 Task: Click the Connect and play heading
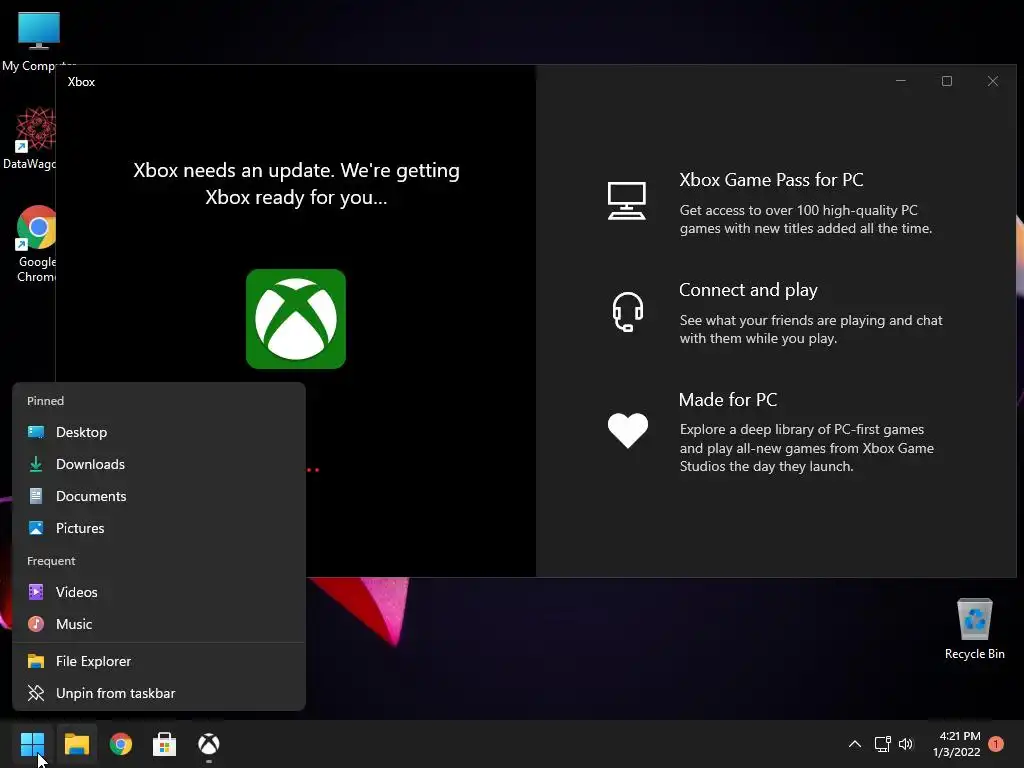tap(748, 290)
